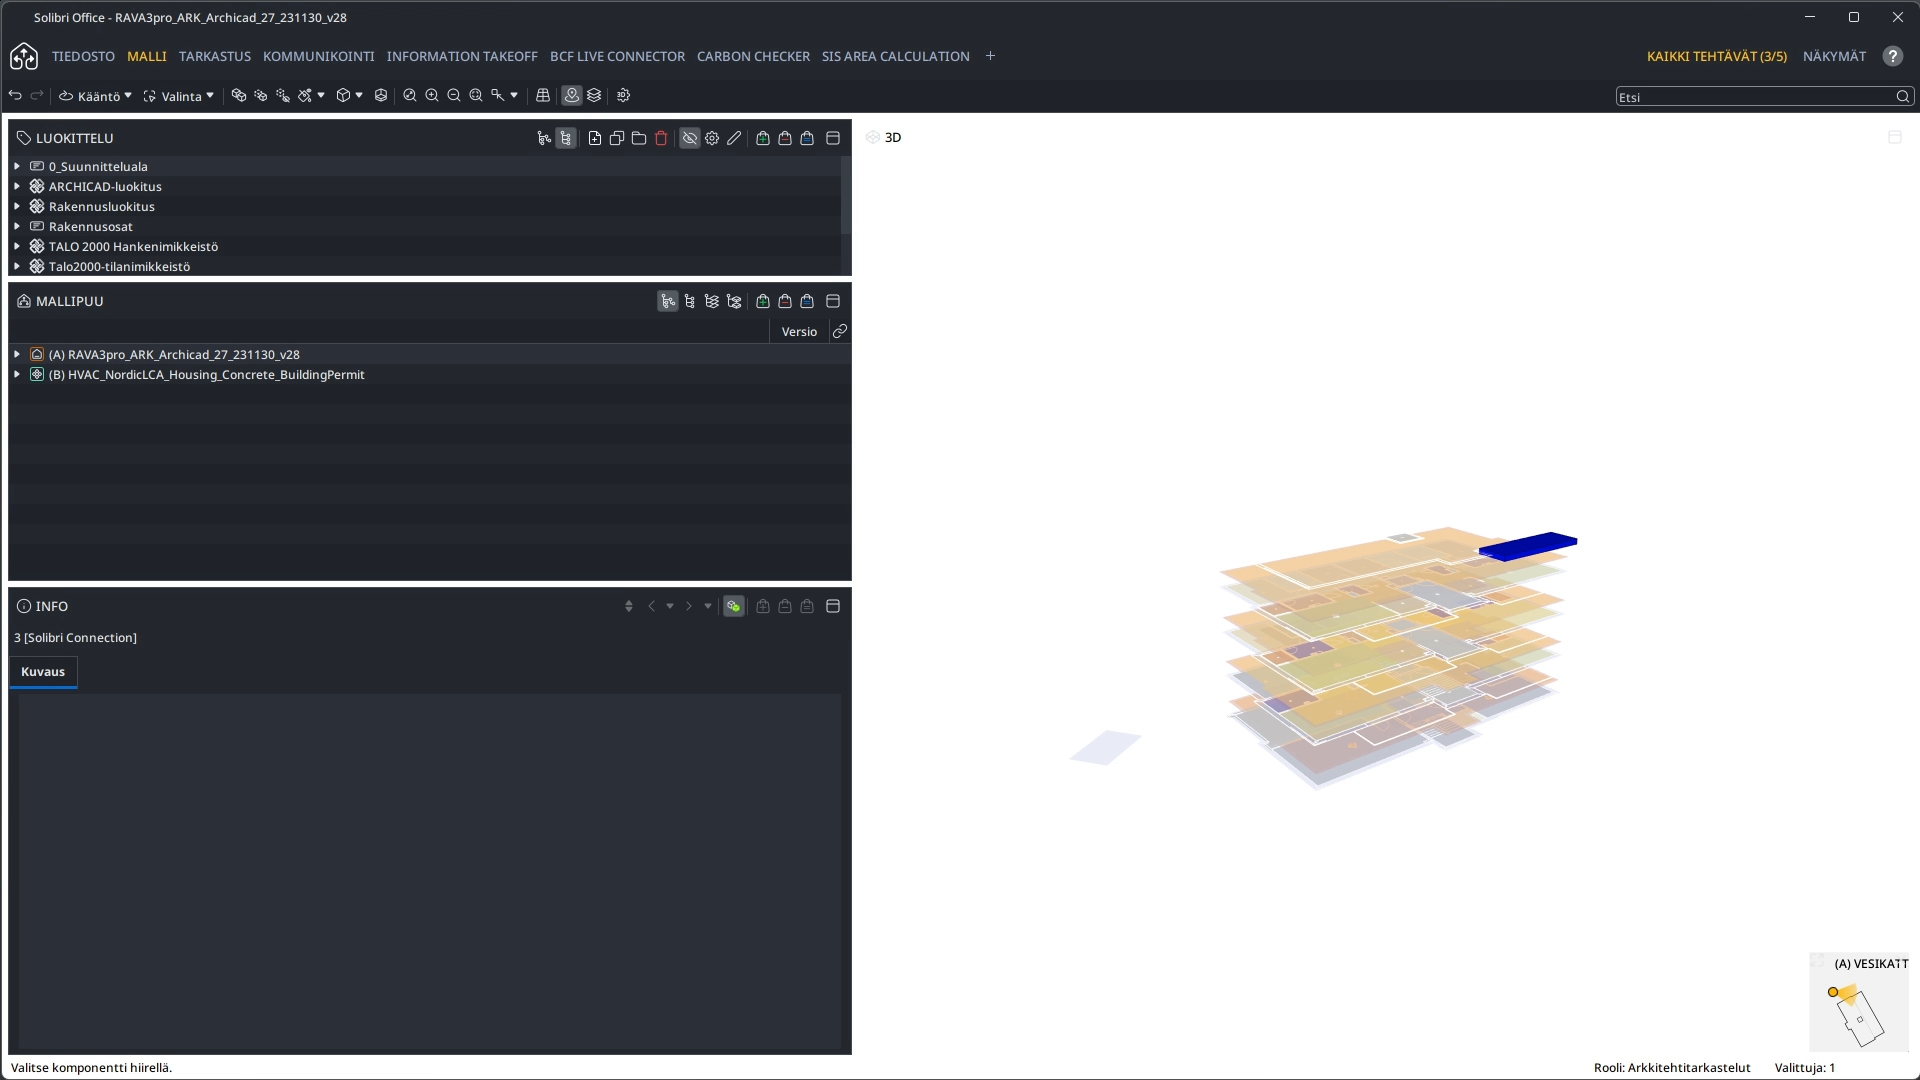This screenshot has width=1920, height=1080.
Task: Click the red trash icon in Luokittelu
Action: click(x=661, y=139)
